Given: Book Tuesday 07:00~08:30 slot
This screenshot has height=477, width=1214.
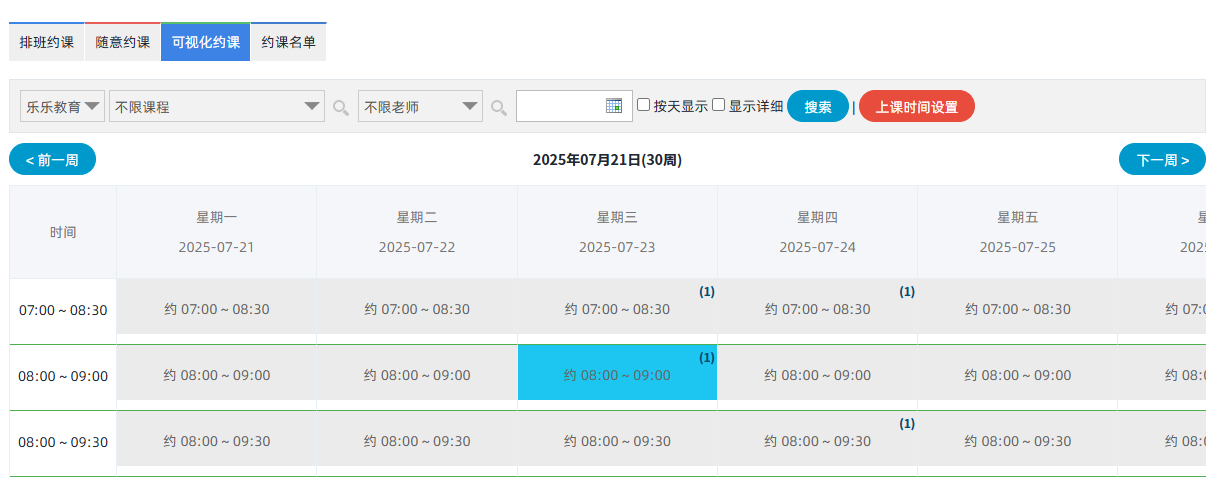Looking at the screenshot, I should pos(417,307).
